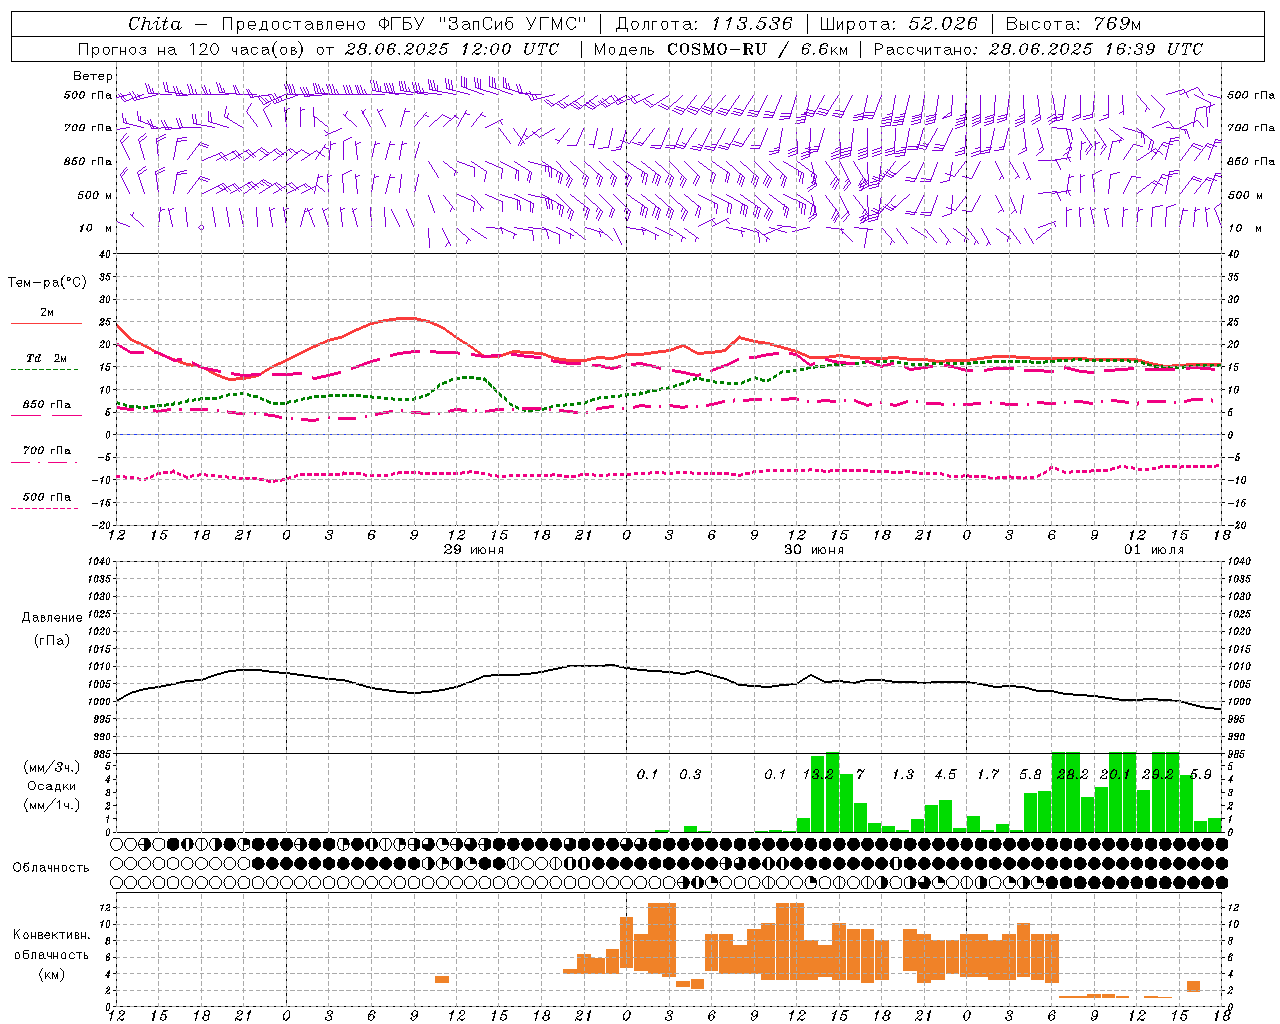Image resolution: width=1280 pixels, height=1024 pixels.
Task: Click the 0.3 precipitation total
Action: click(690, 775)
